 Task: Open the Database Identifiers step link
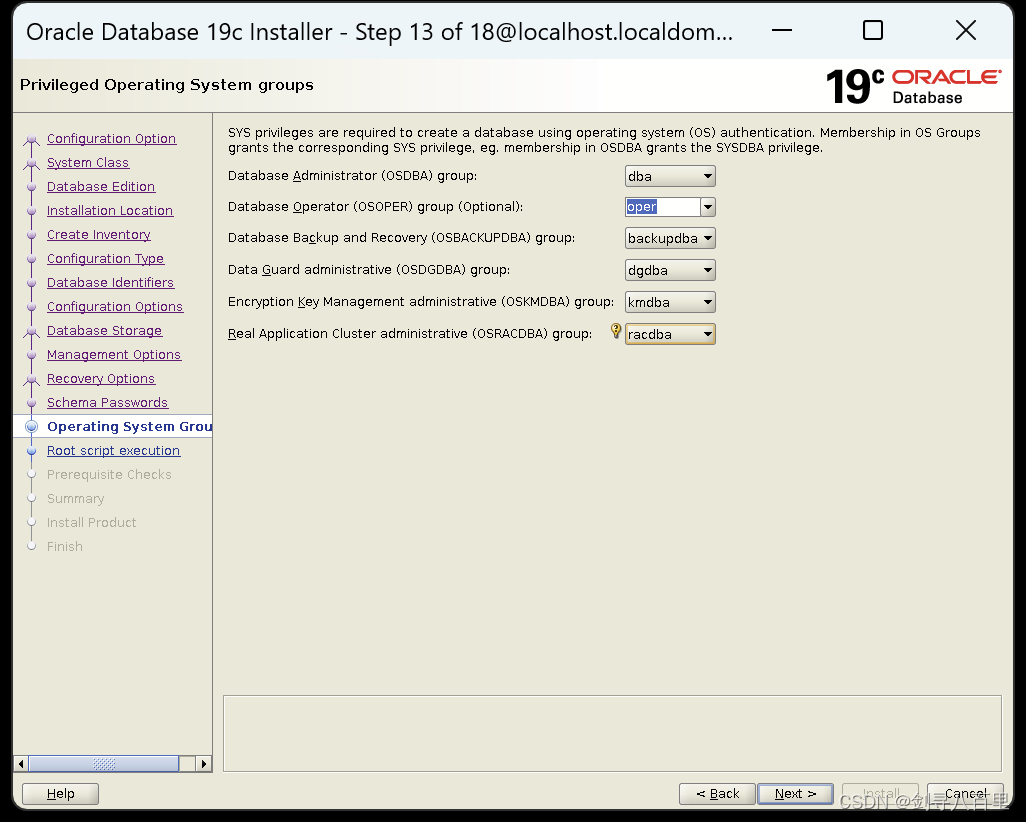(110, 282)
